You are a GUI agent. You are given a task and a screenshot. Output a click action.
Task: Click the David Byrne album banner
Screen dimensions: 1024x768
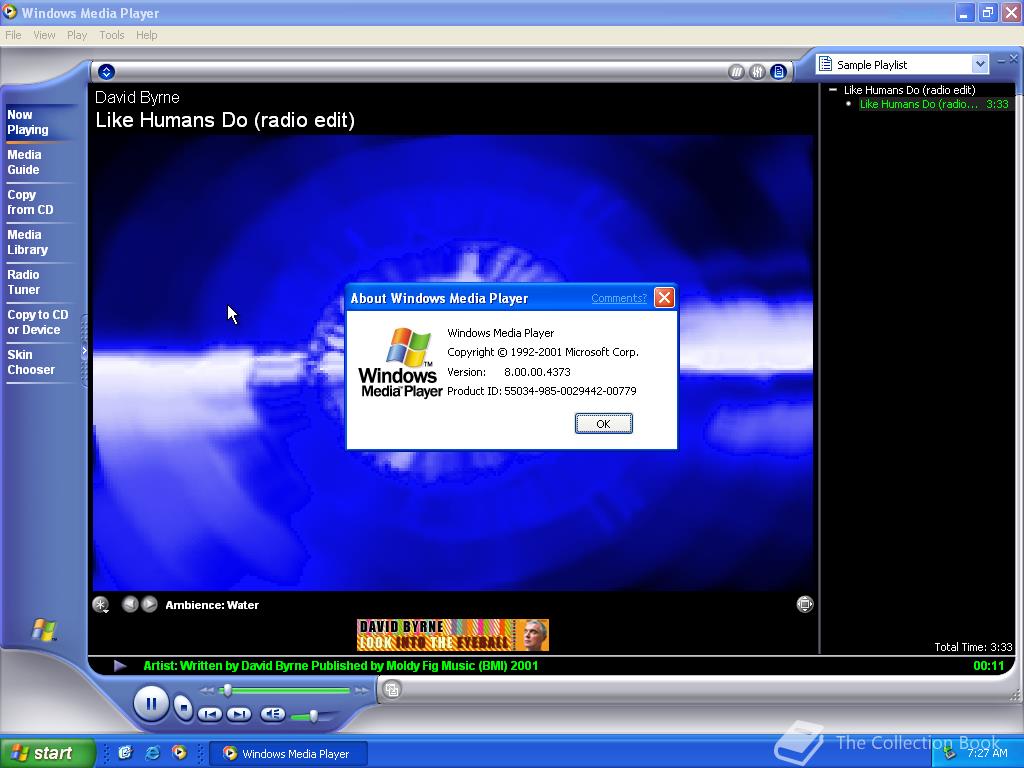pyautogui.click(x=453, y=635)
